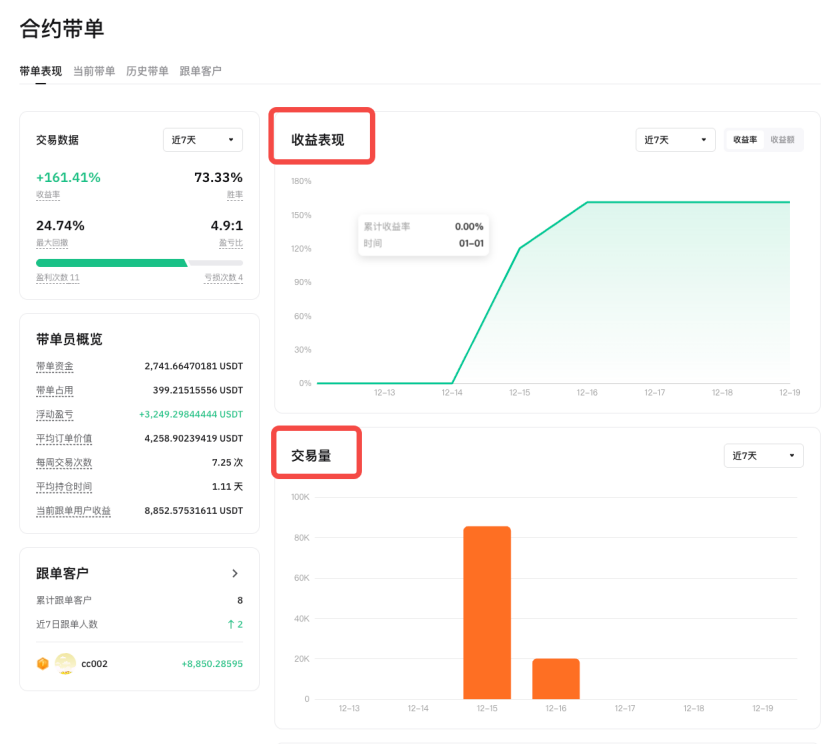Image resolution: width=828 pixels, height=744 pixels.
Task: Click the green win/loss progress bar
Action: 111,263
